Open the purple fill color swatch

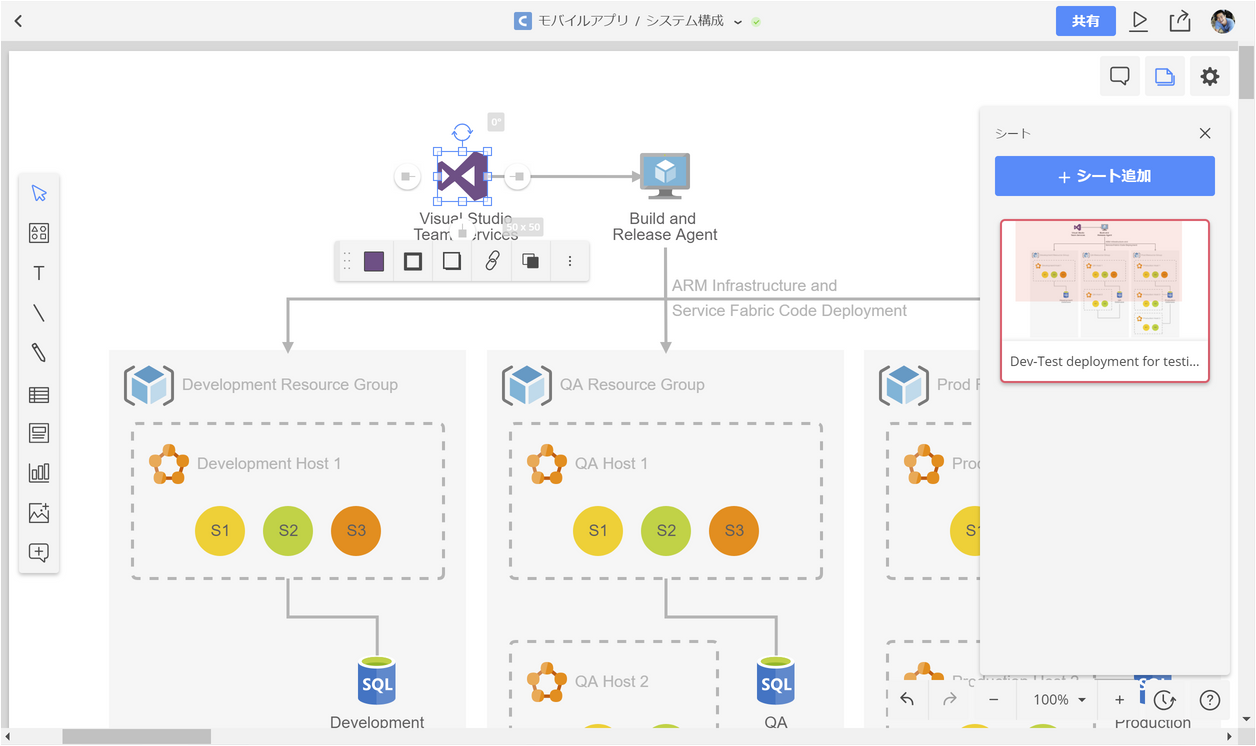tap(374, 261)
